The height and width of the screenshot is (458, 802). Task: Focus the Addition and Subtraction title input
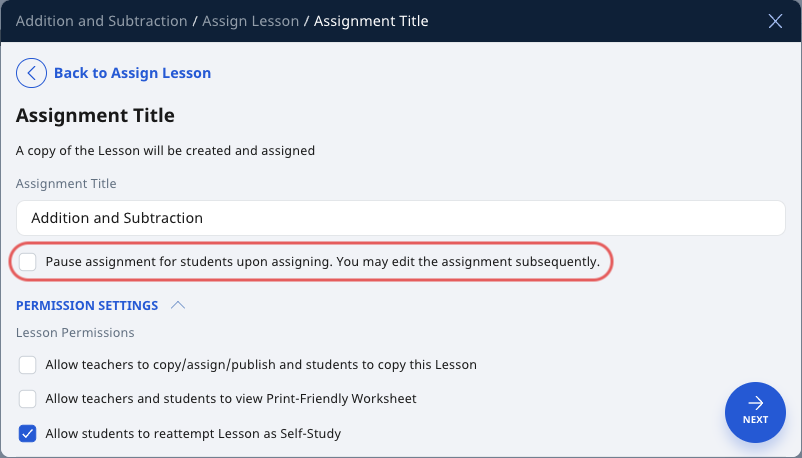pos(400,218)
